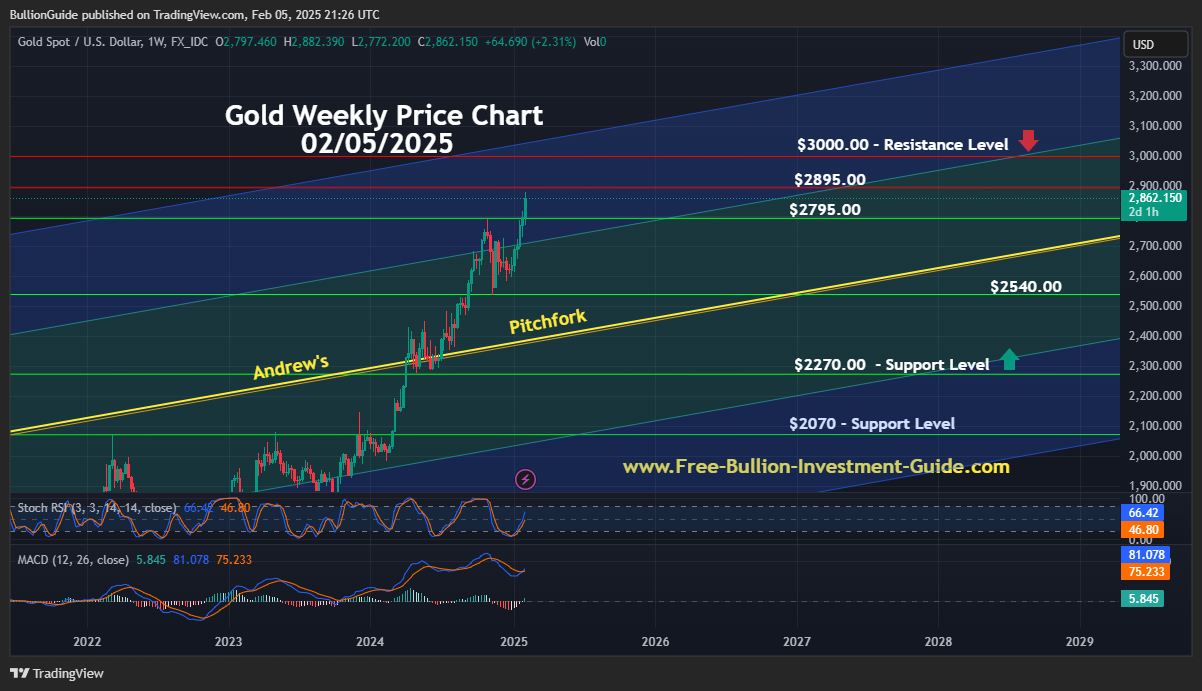The width and height of the screenshot is (1202, 691).
Task: Click the 2025 label on time axis
Action: tap(514, 640)
